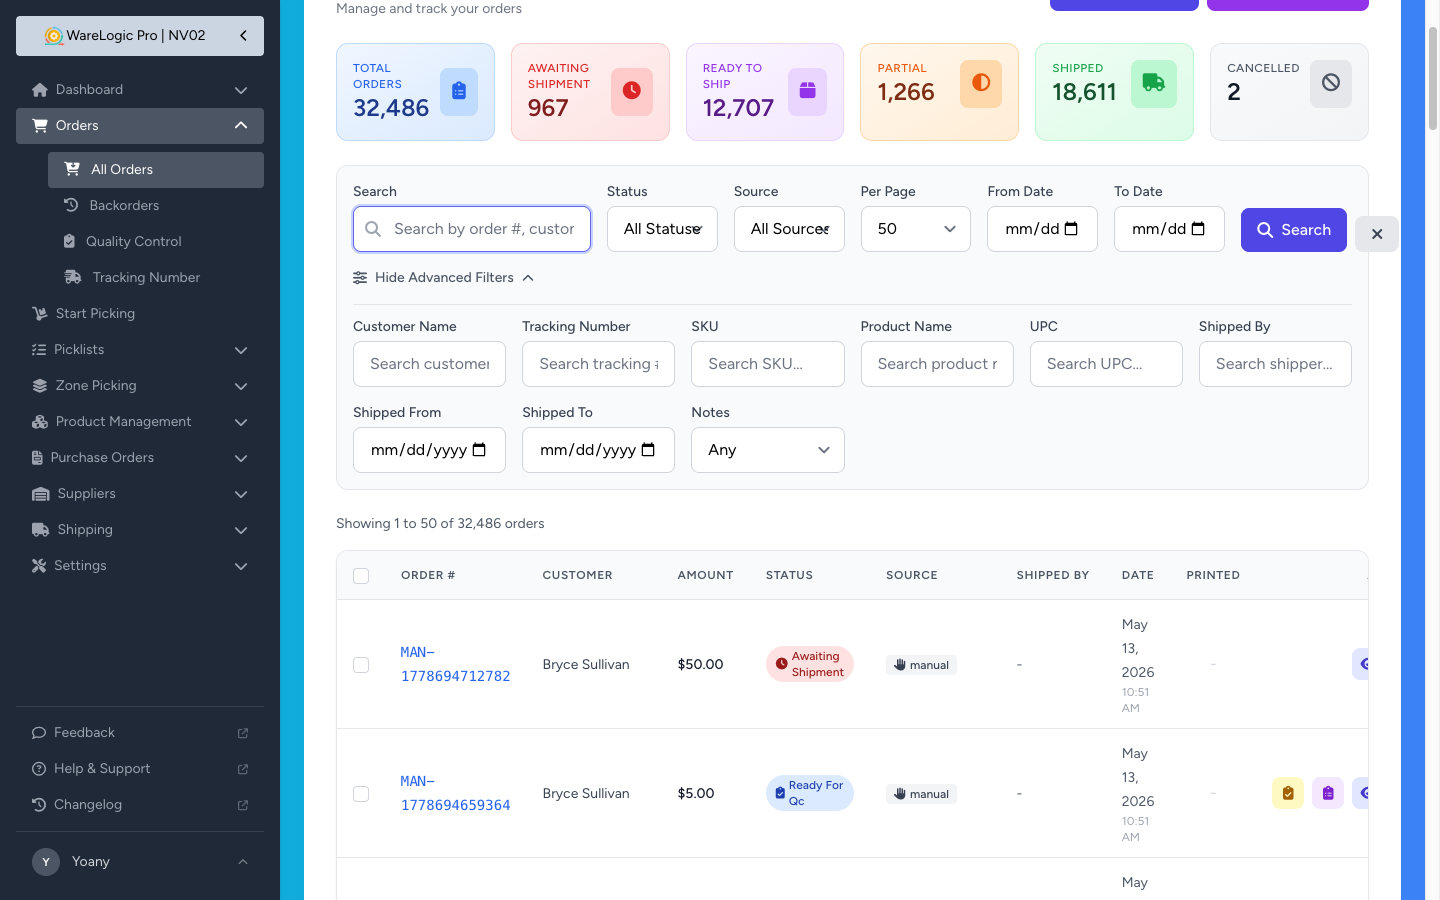The height and width of the screenshot is (900, 1440).
Task: Select All Orders in the sidebar
Action: 156,170
